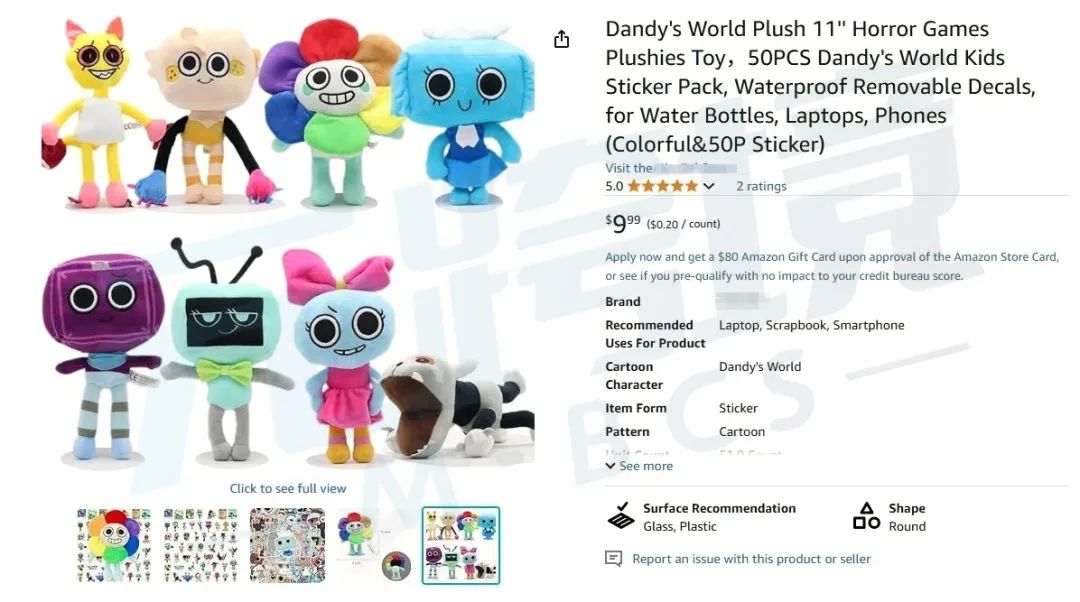This screenshot has height=602, width=1080.
Task: Click the five-star rating stars
Action: (662, 186)
